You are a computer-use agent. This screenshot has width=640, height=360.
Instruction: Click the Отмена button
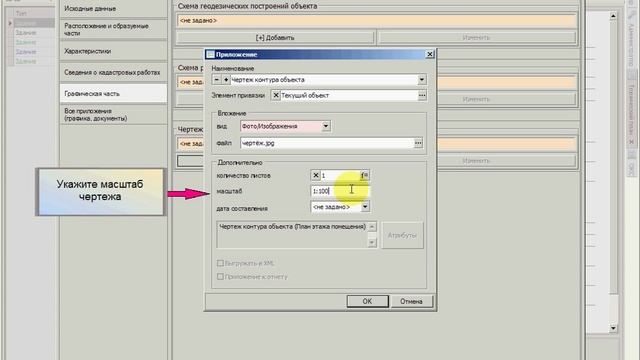coord(411,301)
